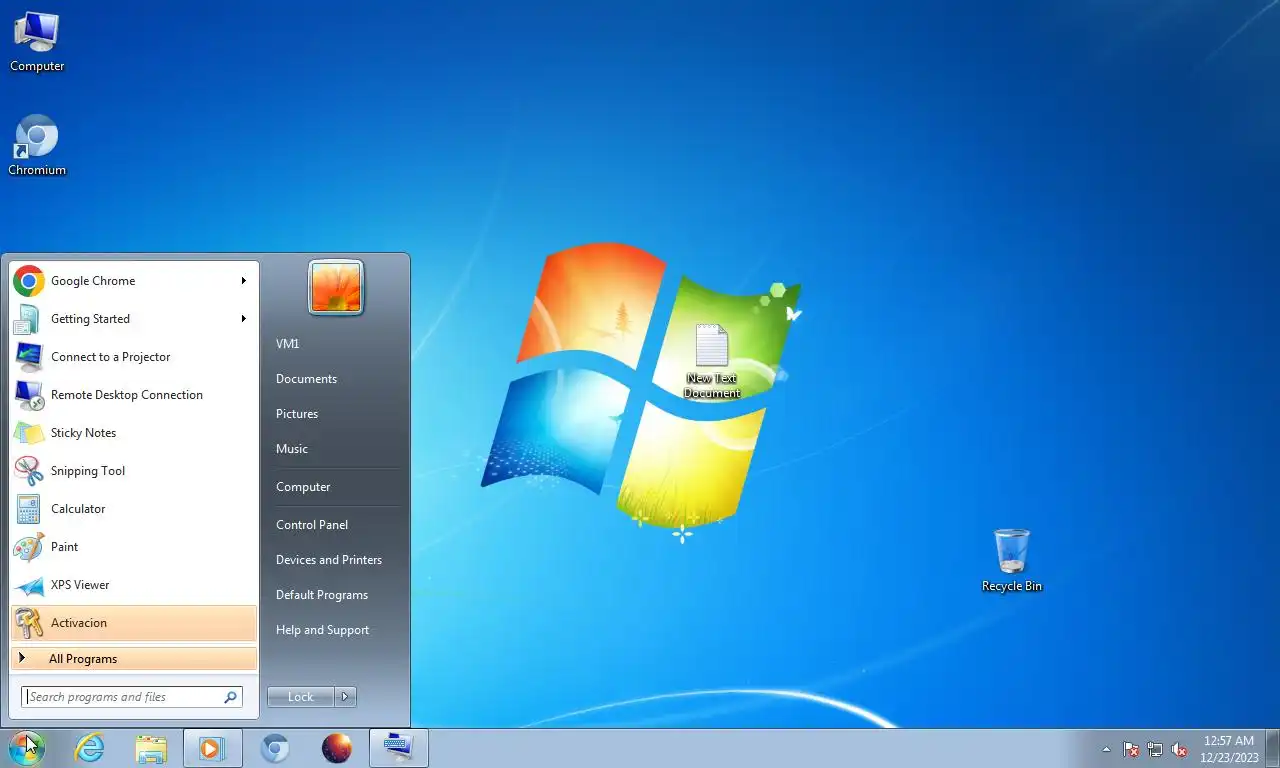Click the Lock button

coord(301,697)
